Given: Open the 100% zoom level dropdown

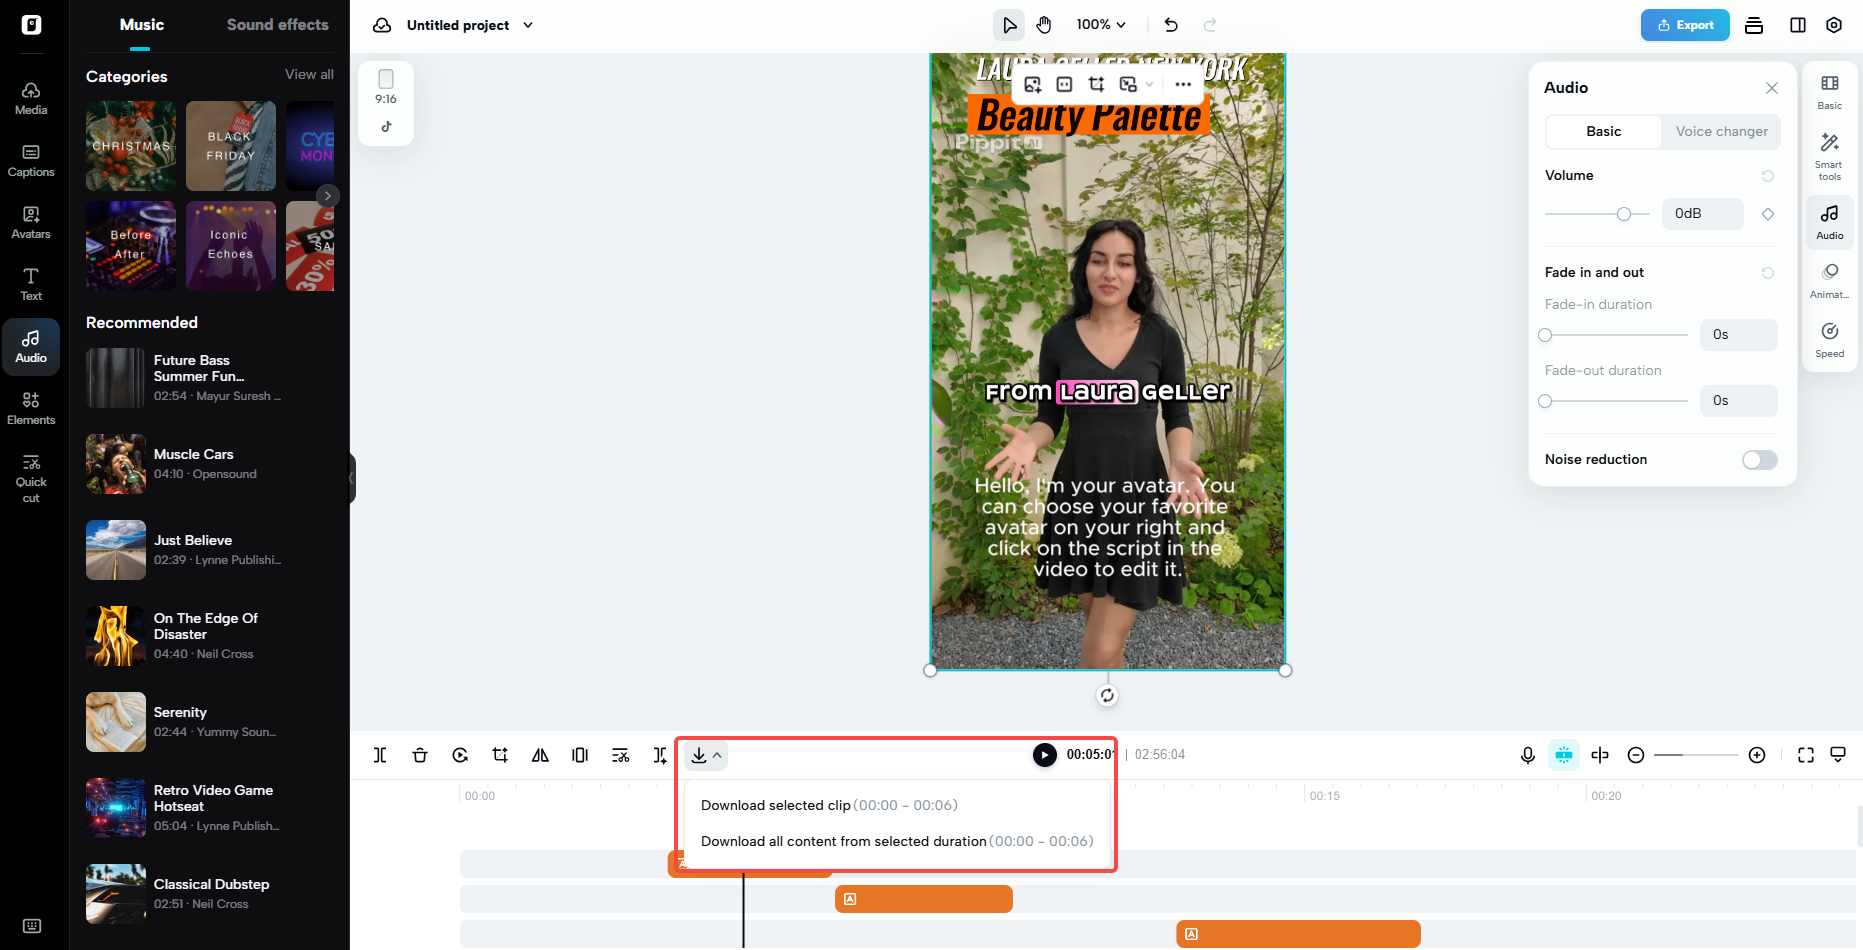Looking at the screenshot, I should point(1101,25).
